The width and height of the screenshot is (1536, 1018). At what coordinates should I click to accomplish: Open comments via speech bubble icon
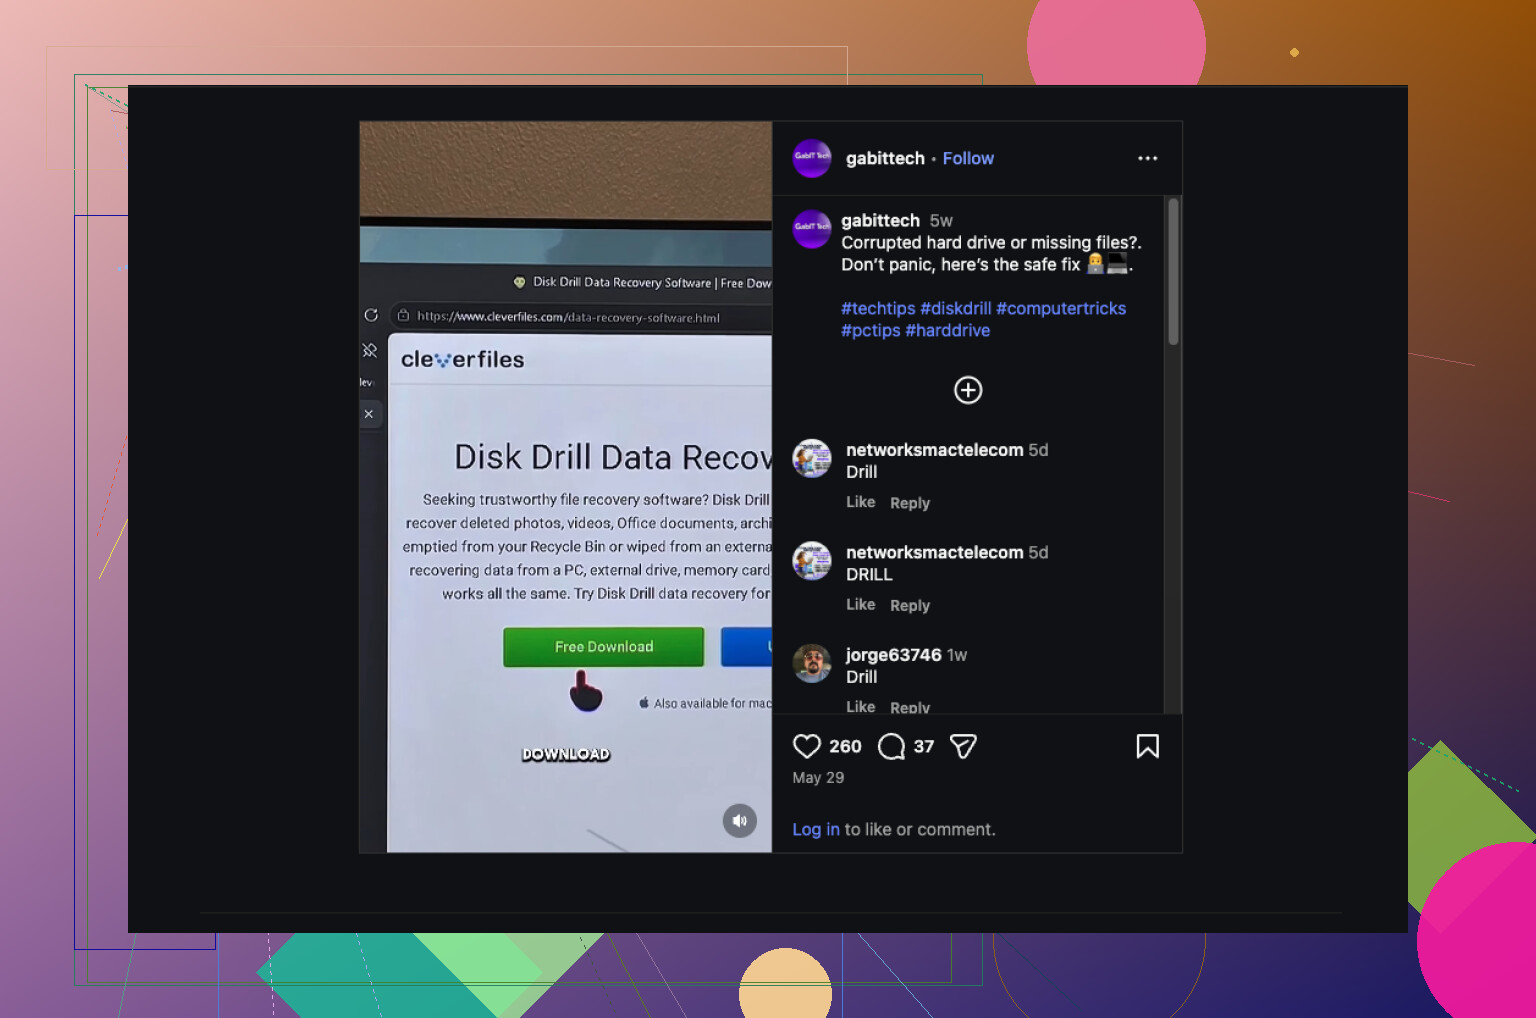pos(891,746)
